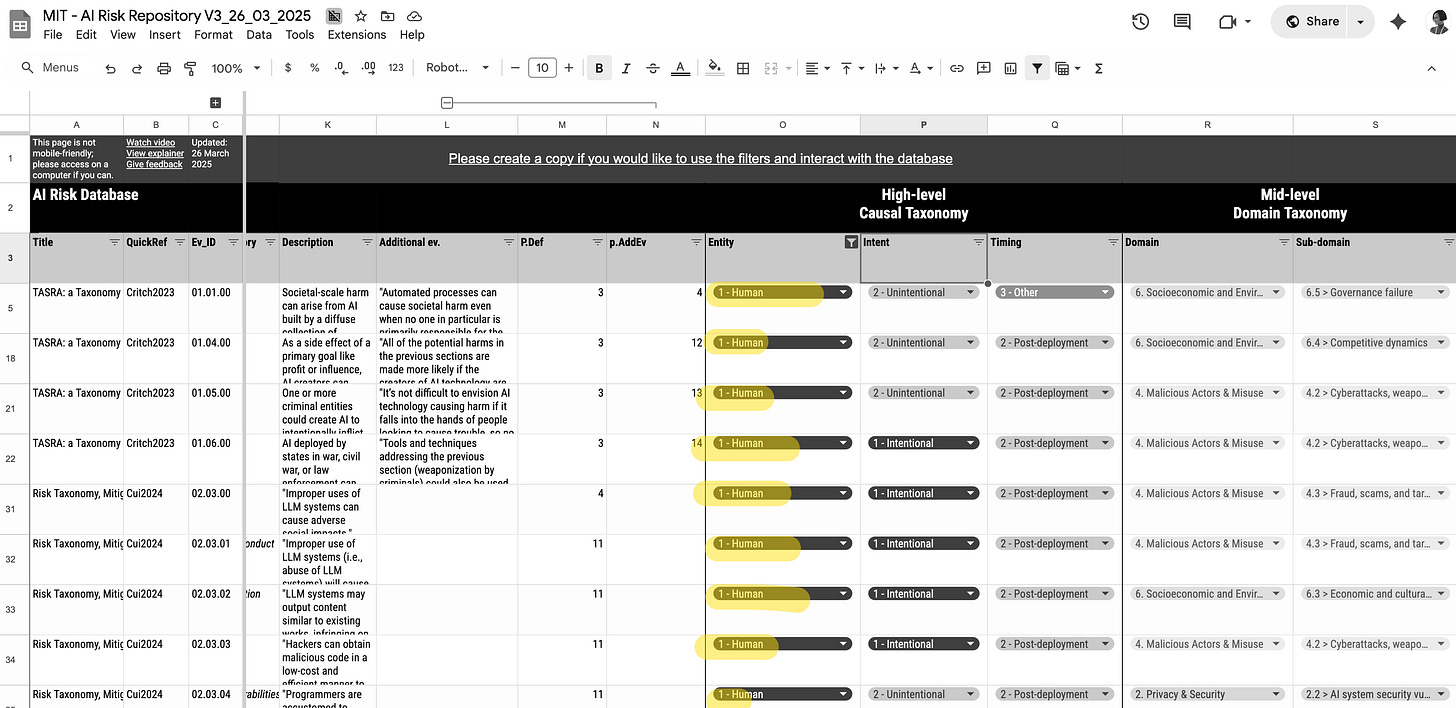
Task: Open the text color picker
Action: [680, 68]
